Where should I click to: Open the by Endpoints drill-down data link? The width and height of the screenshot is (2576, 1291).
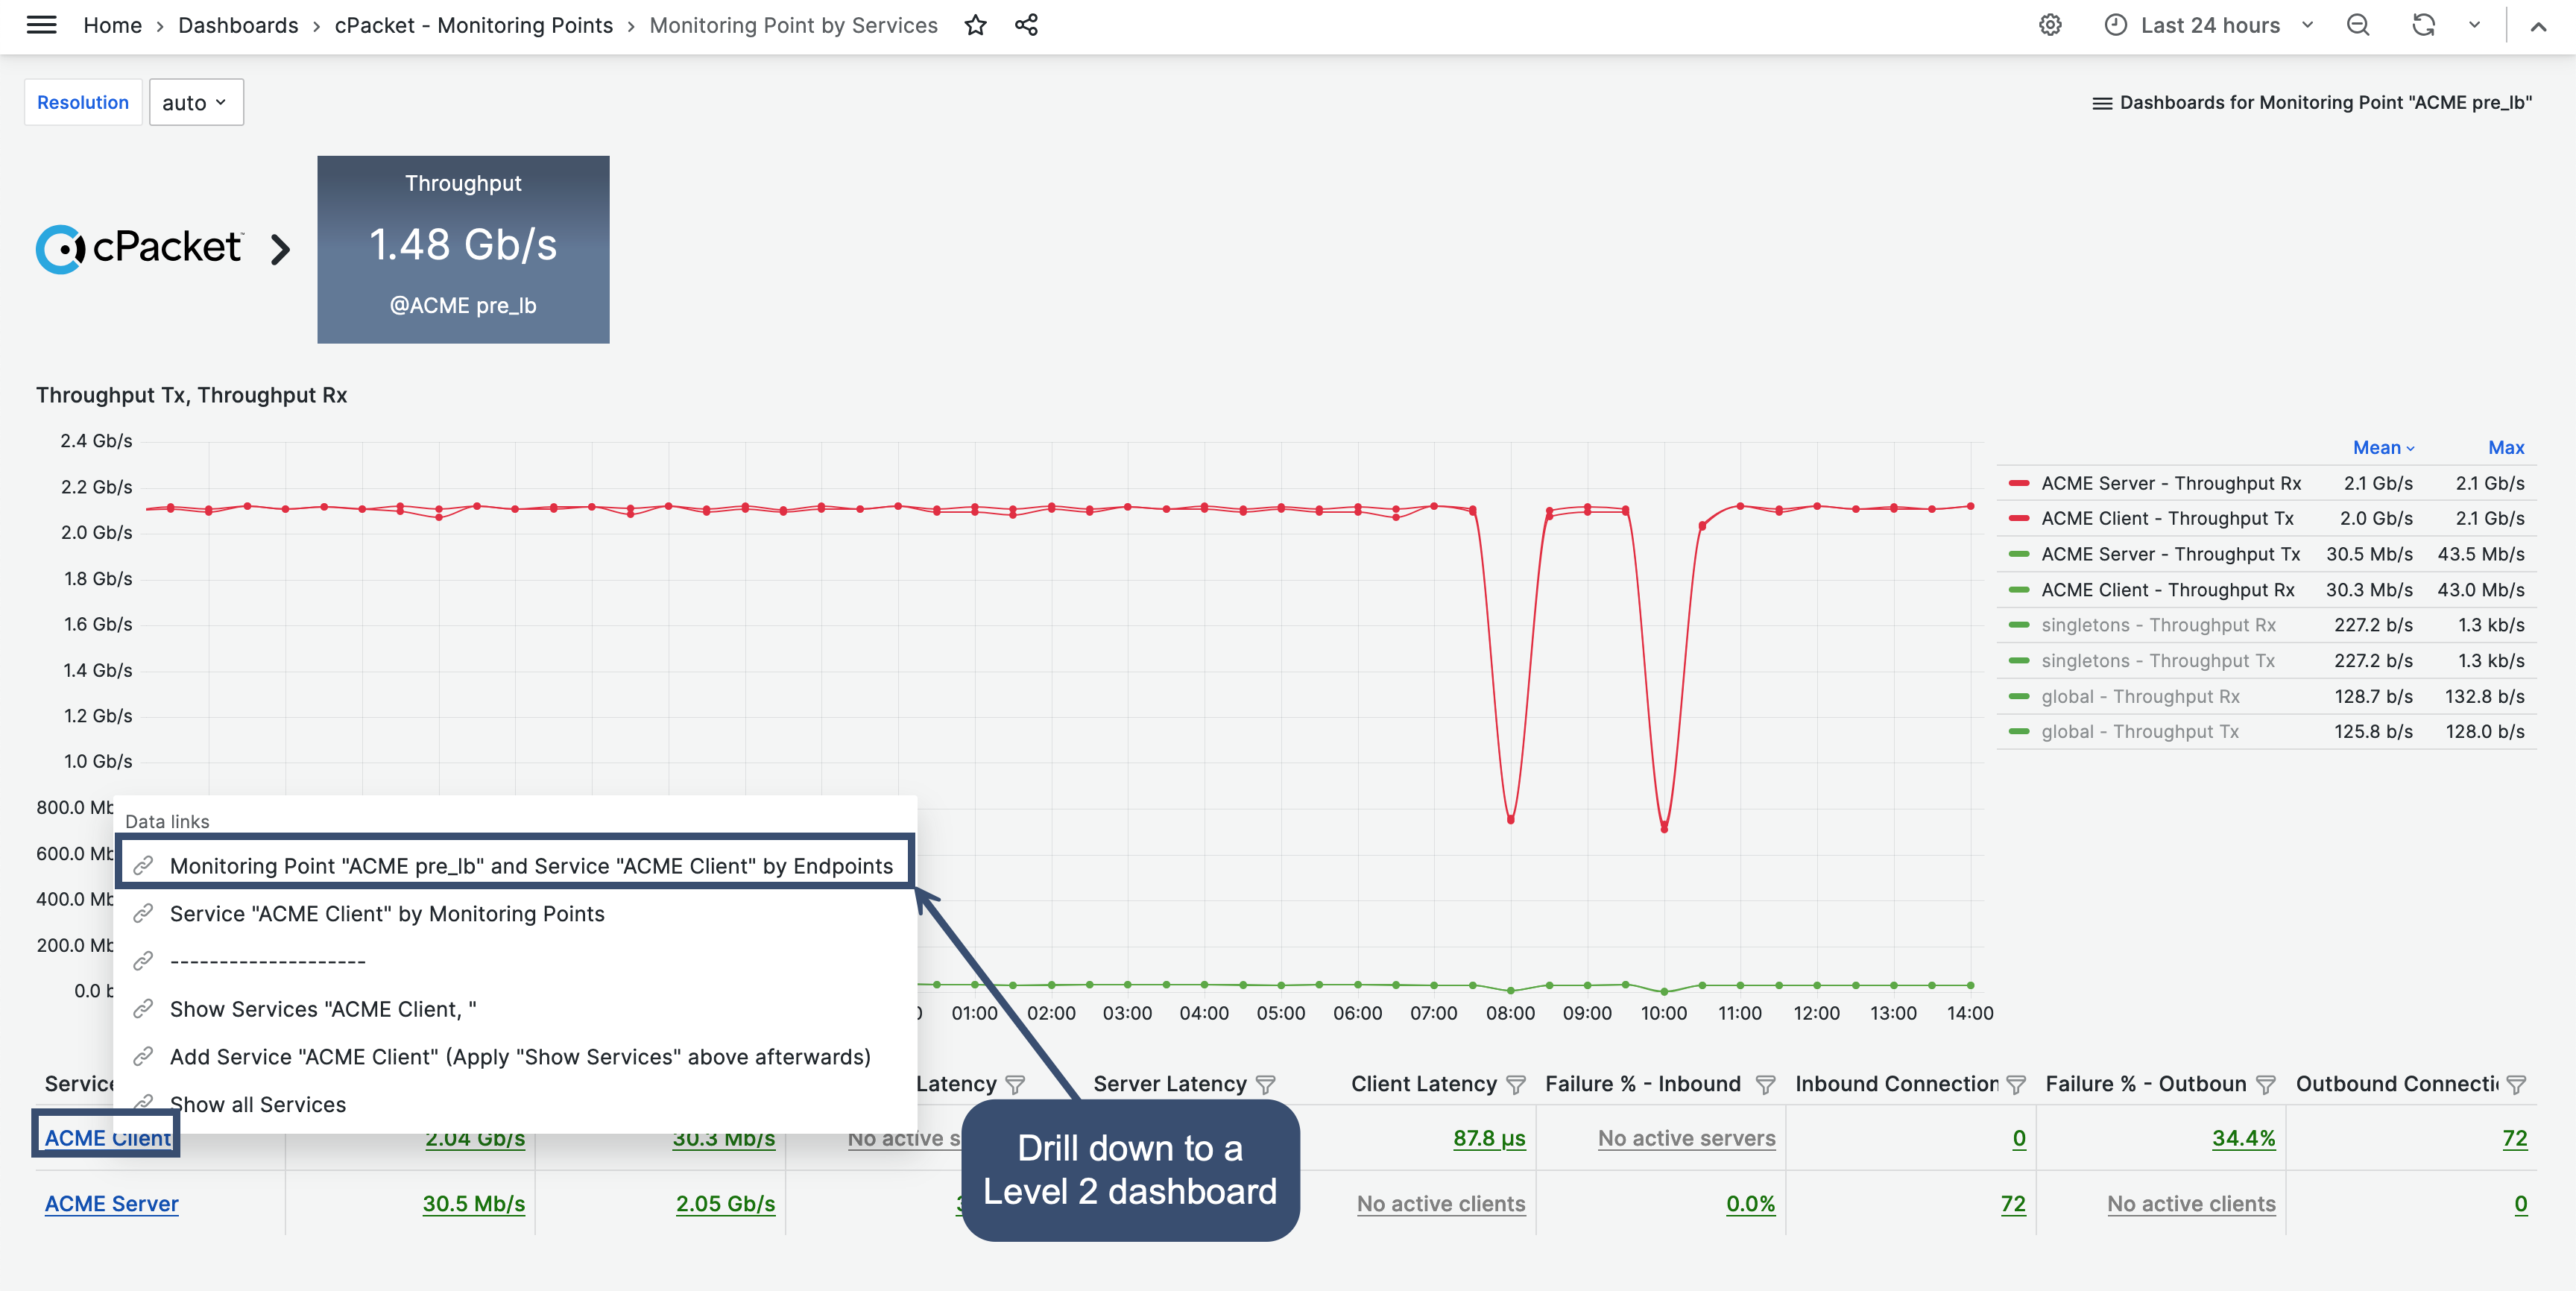point(516,866)
